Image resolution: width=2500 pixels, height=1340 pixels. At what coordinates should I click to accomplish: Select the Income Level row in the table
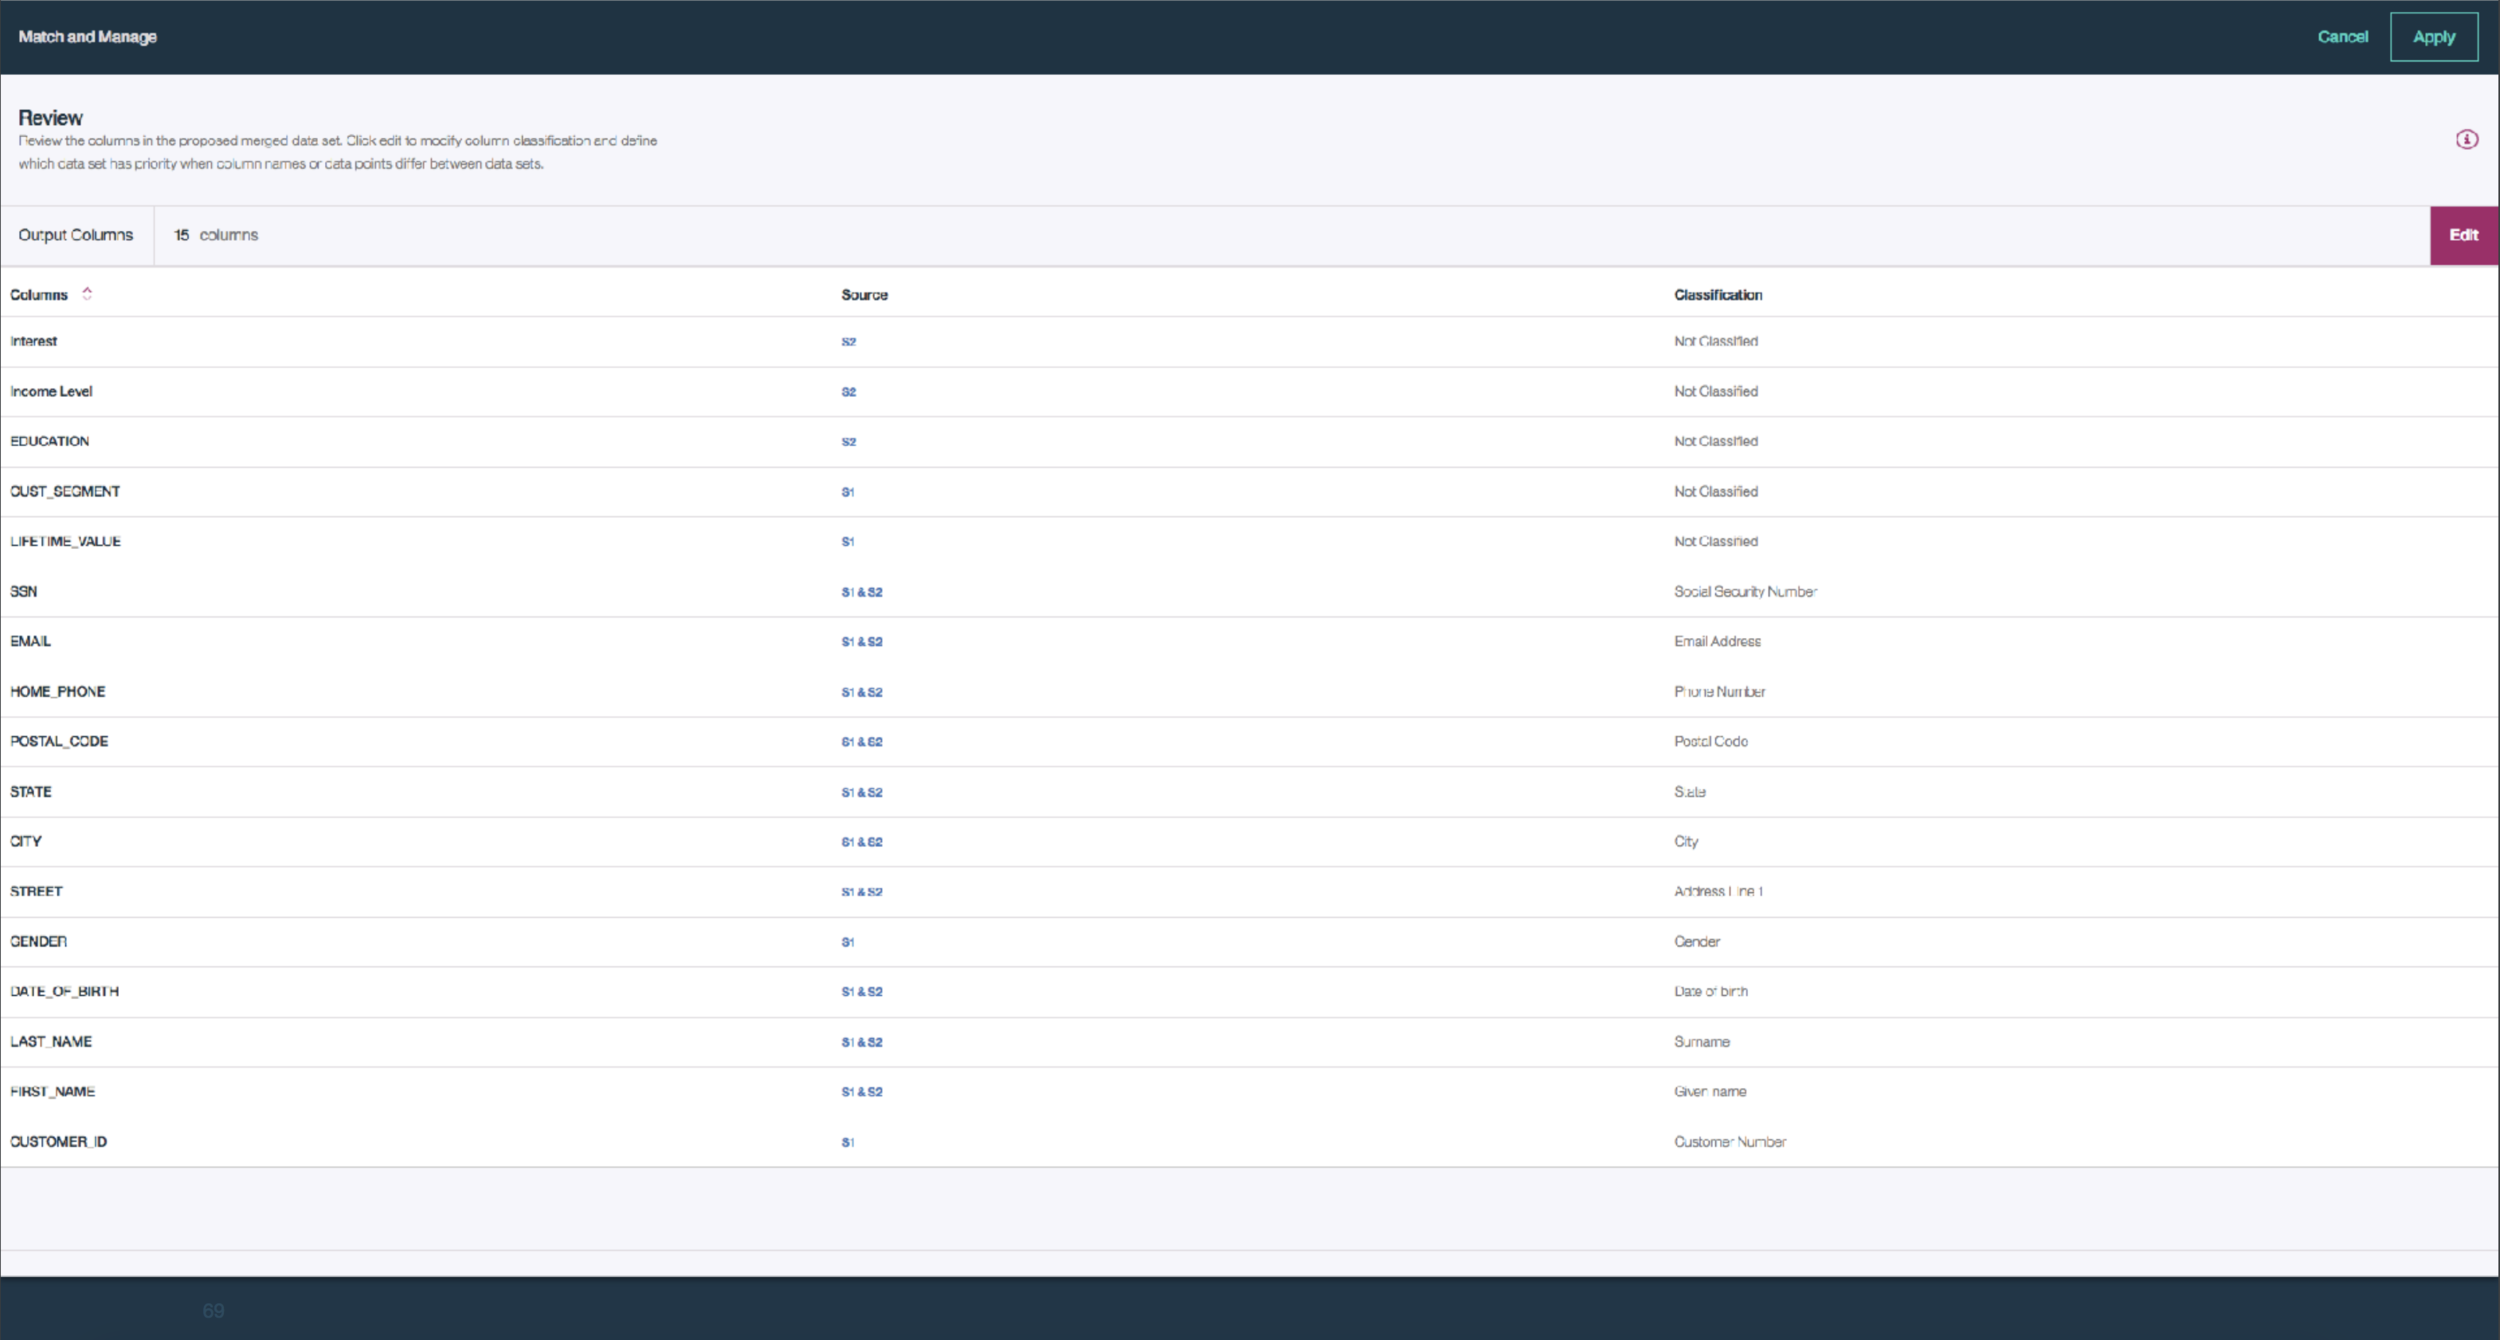[x=50, y=391]
